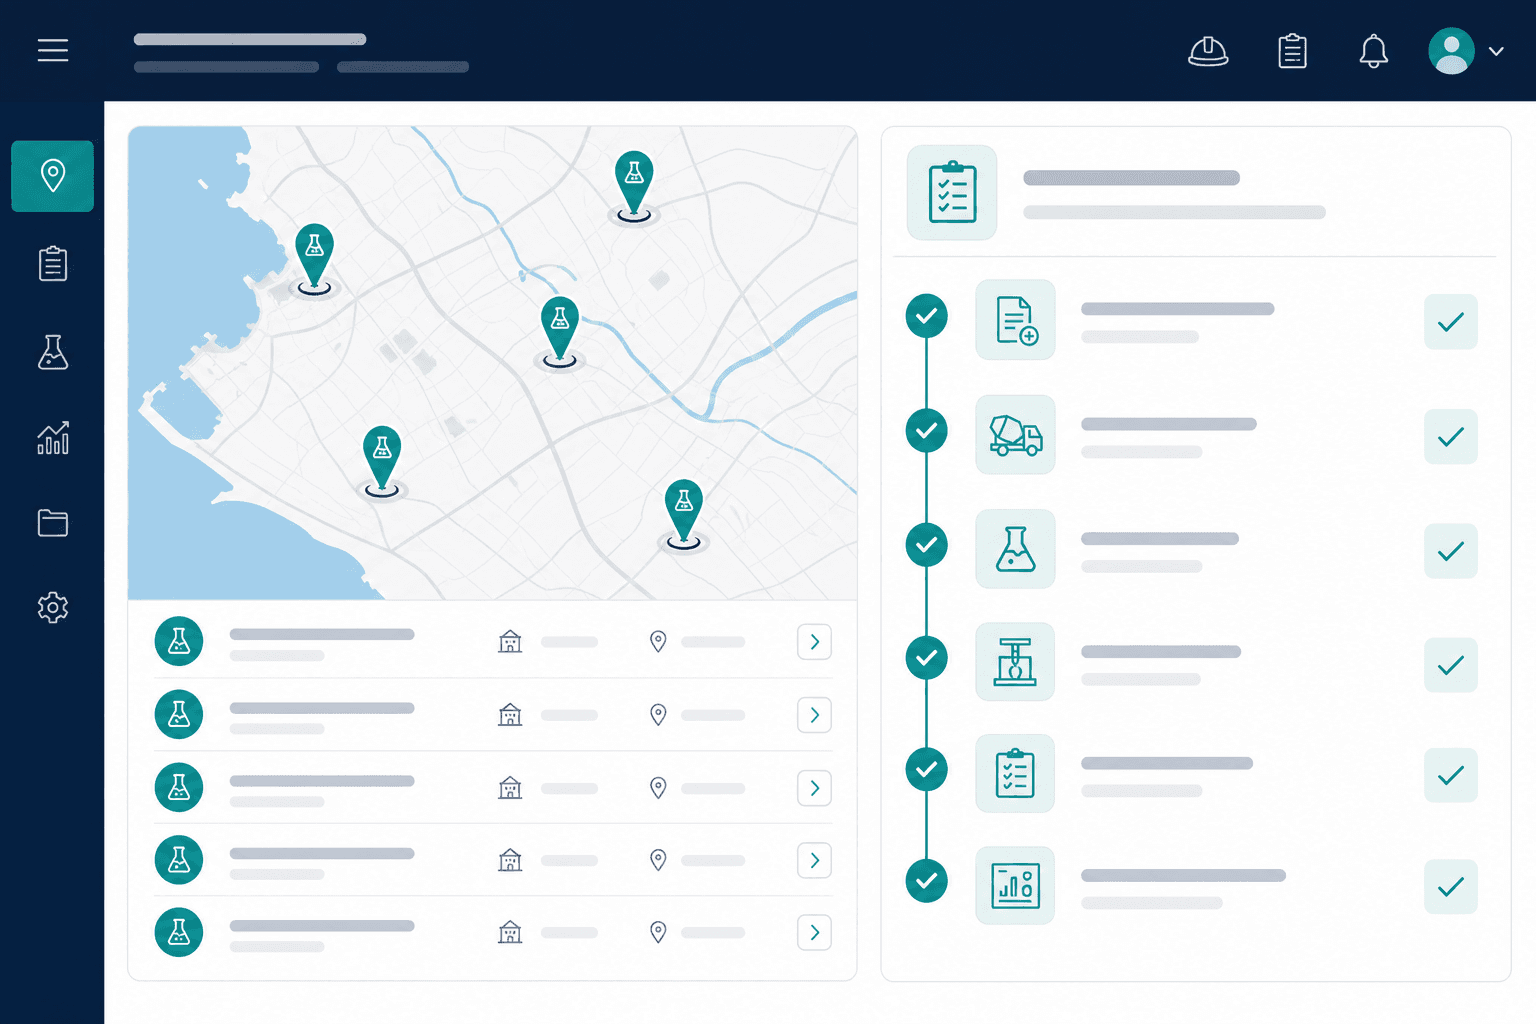1536x1024 pixels.
Task: Open the folder sidebar item
Action: [53, 522]
